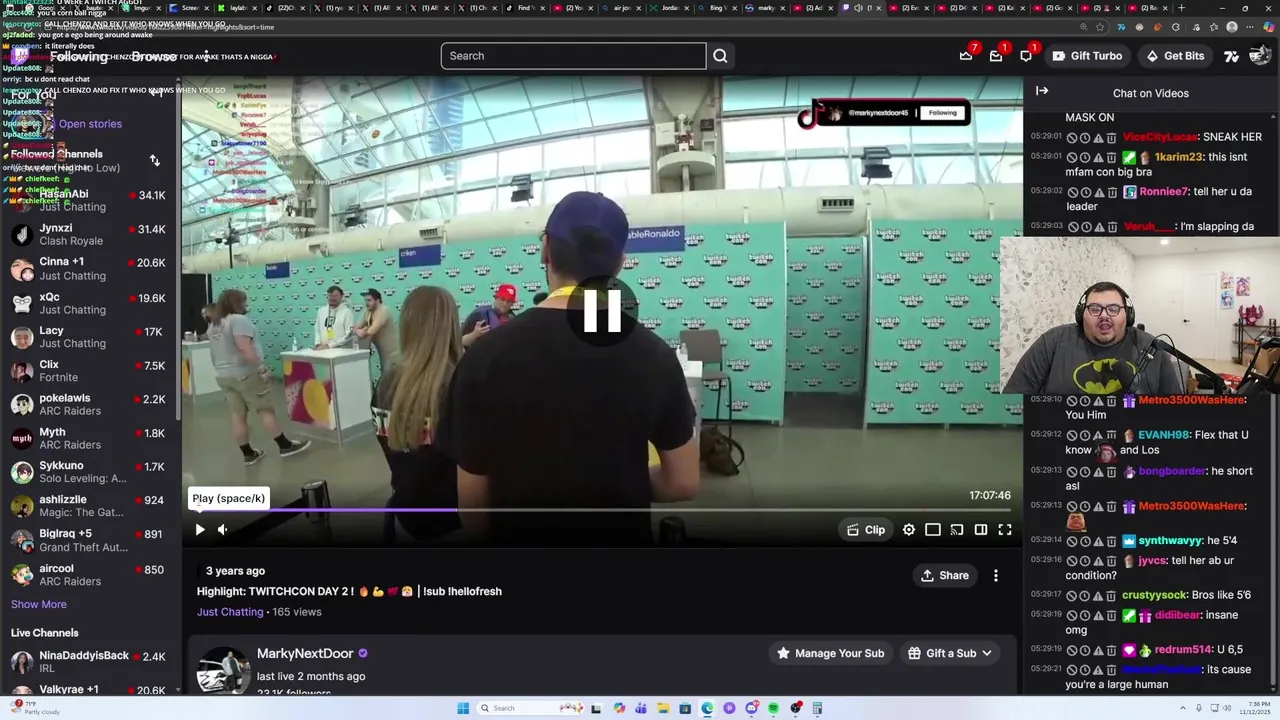Viewport: 1280px width, 720px height.
Task: Click the Get Bits button
Action: click(1175, 56)
